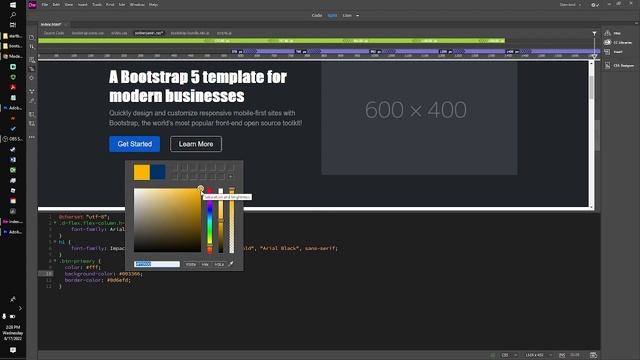Screen dimensions: 640x360
Task: Open the CSS language dropdown in status bar
Action: point(508,355)
